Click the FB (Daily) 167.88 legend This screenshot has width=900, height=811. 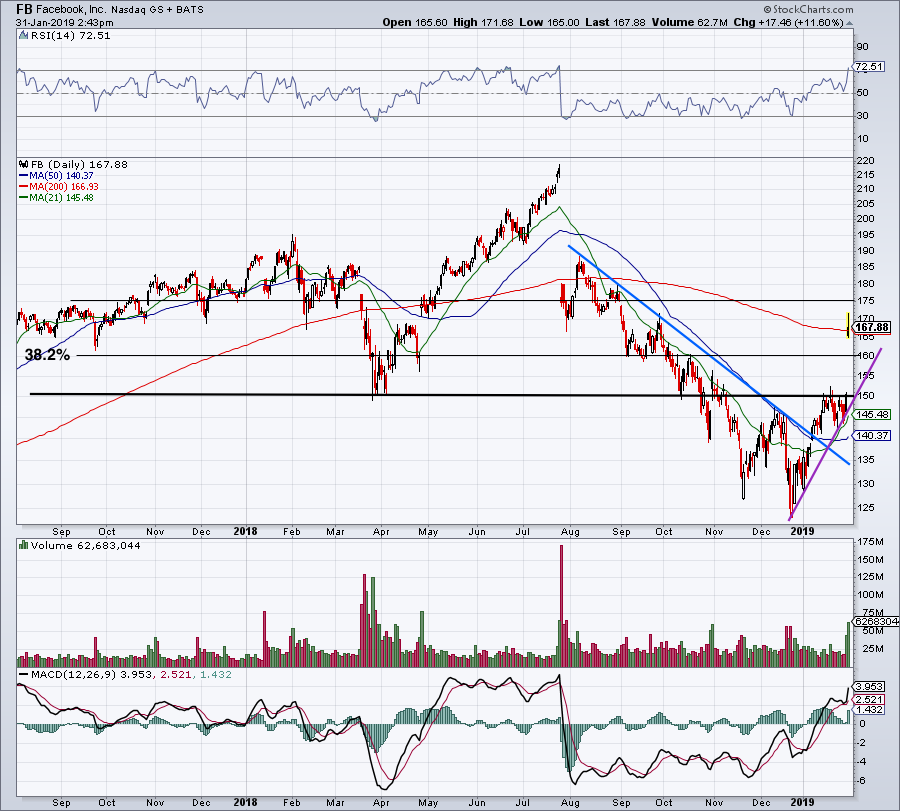click(79, 165)
